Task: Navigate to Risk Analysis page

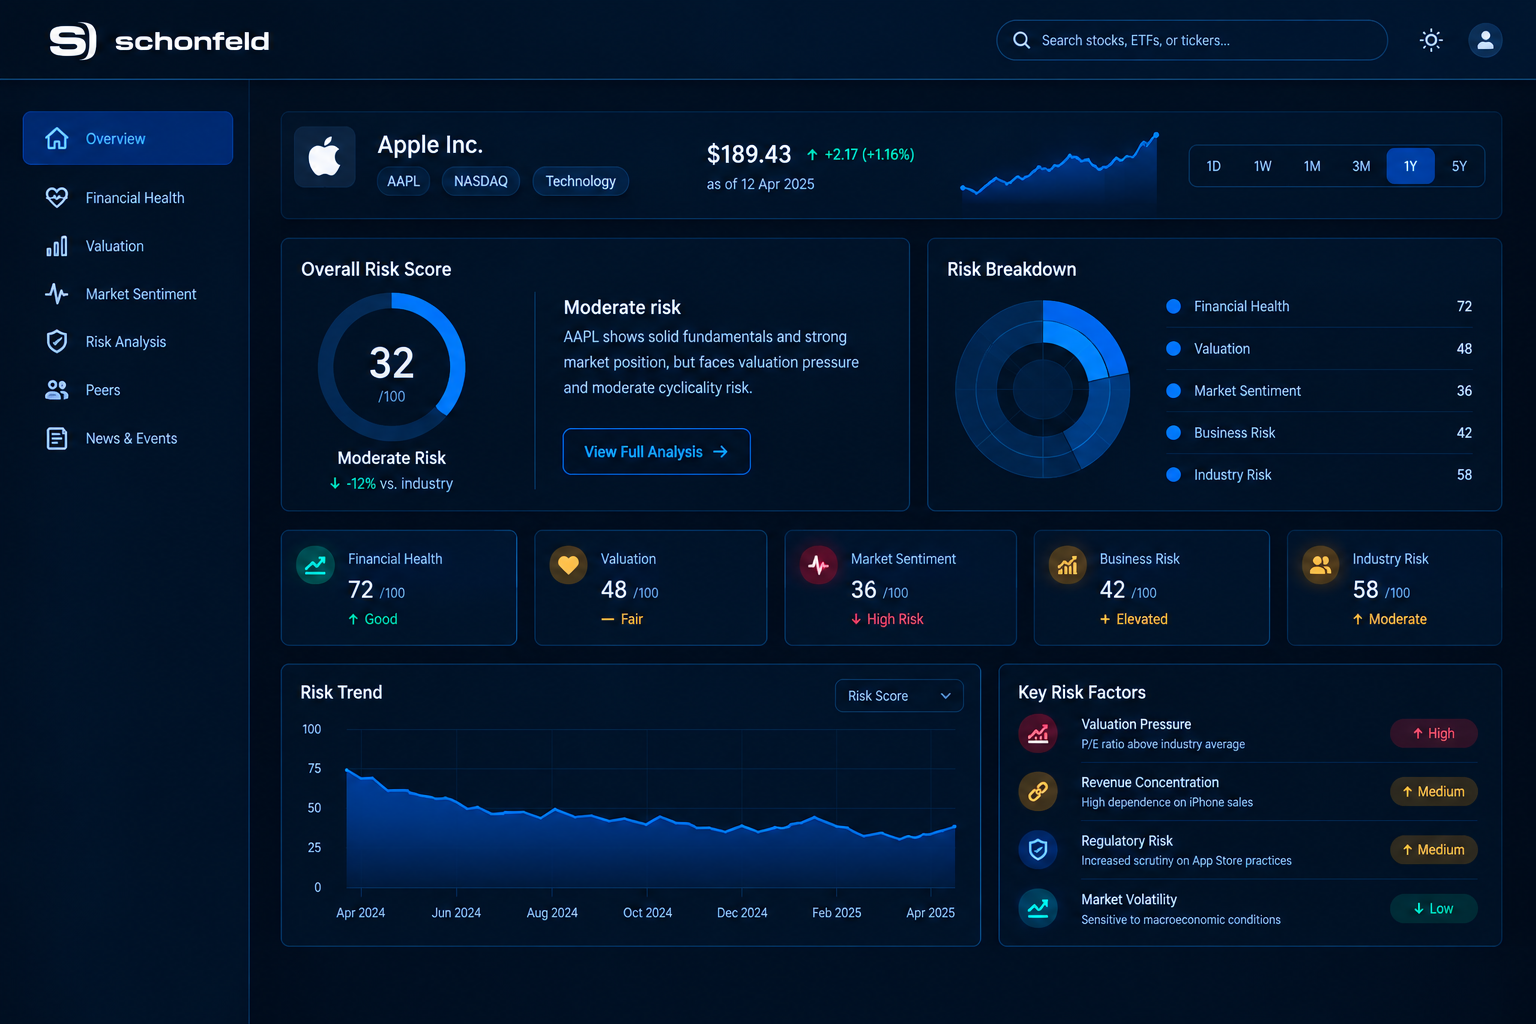Action: click(128, 342)
